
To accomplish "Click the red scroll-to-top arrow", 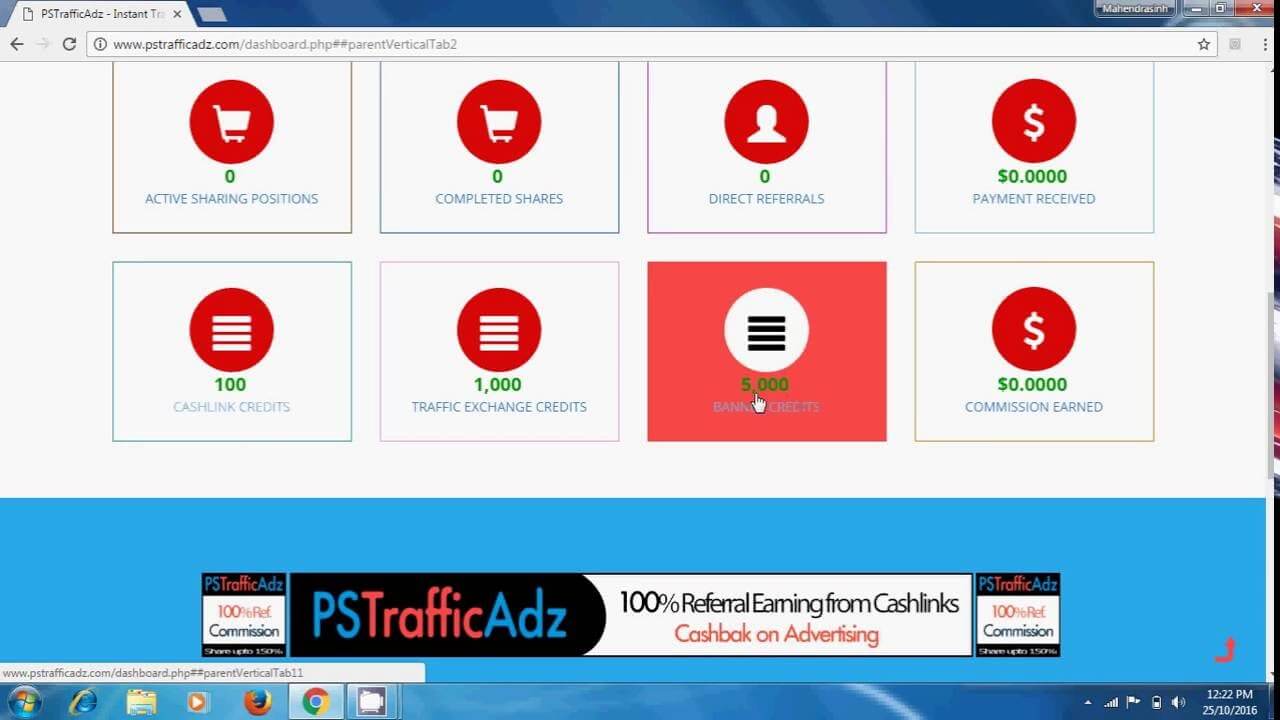I will pos(1225,650).
